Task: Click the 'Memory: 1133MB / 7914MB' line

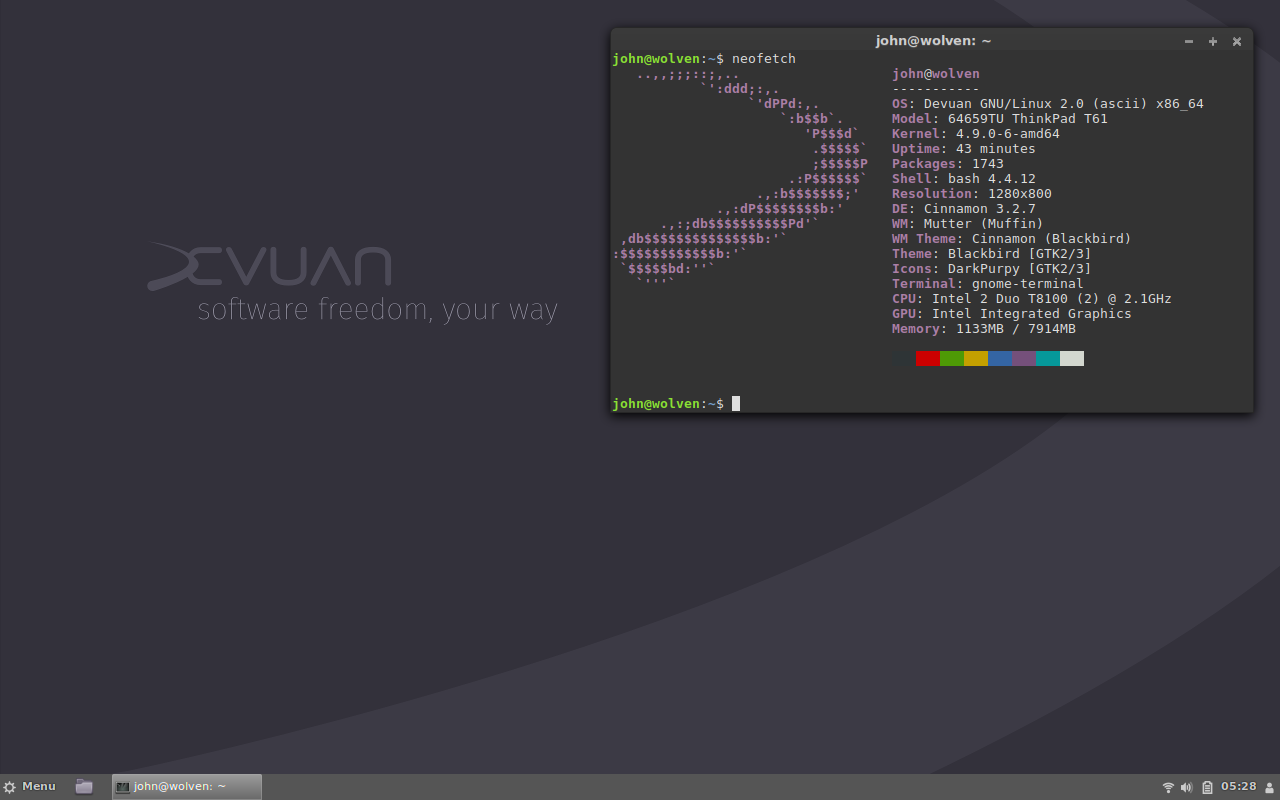Action: tap(984, 329)
